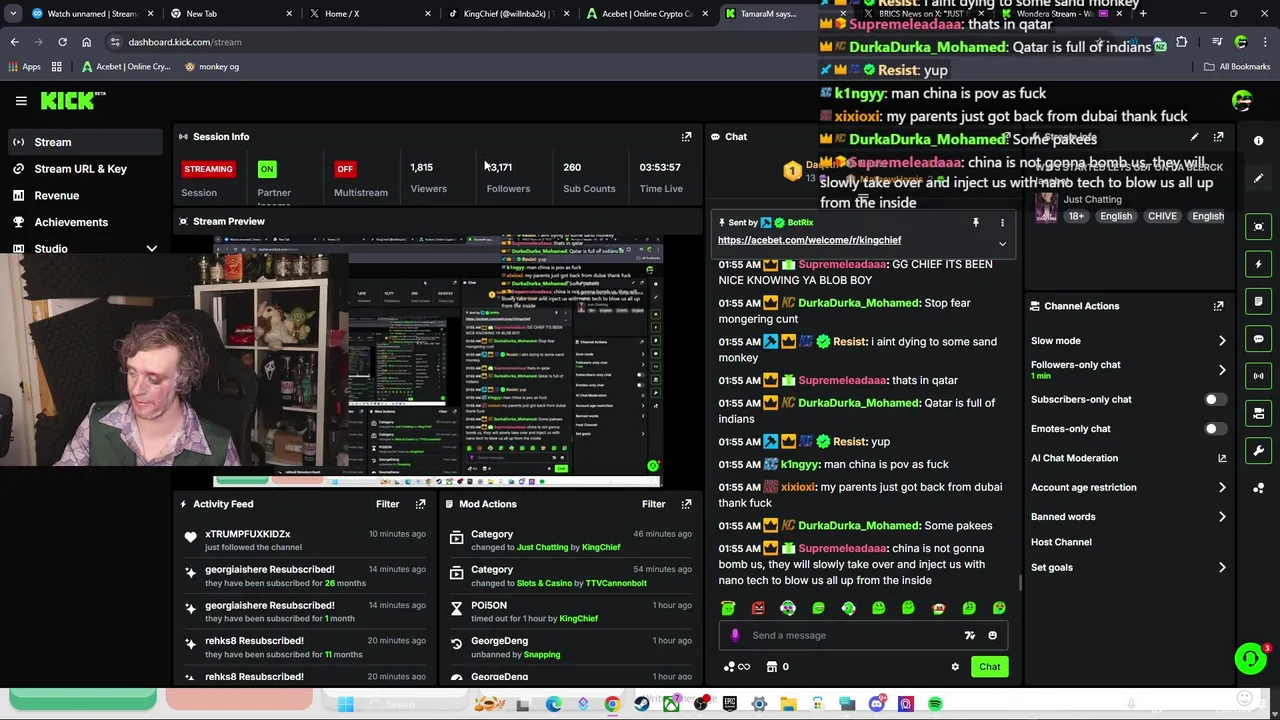The height and width of the screenshot is (720, 1280).
Task: Click the chat bubble sidebar icon
Action: pos(1259,339)
